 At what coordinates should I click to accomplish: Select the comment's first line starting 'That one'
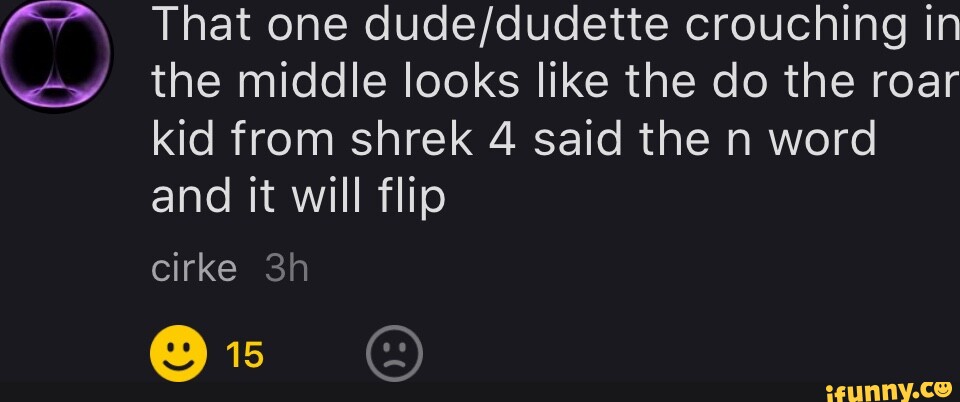pyautogui.click(x=555, y=26)
